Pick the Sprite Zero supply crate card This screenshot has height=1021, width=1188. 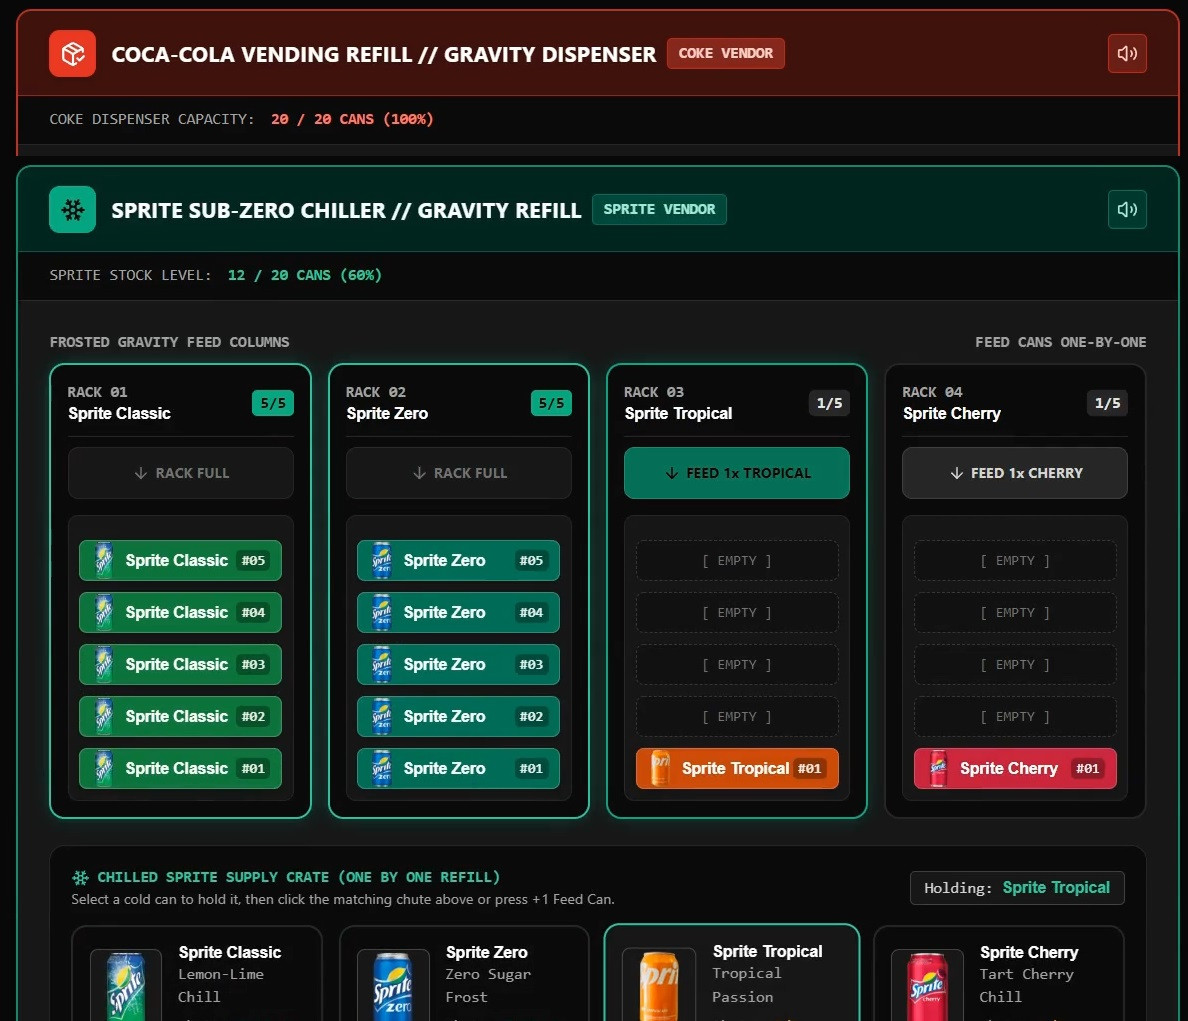tap(464, 974)
